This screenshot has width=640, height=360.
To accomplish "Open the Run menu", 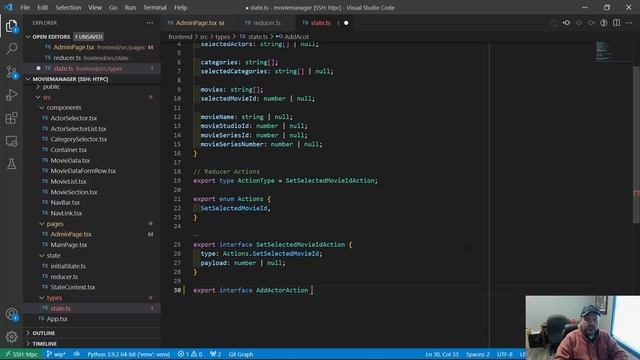I will (130, 7).
